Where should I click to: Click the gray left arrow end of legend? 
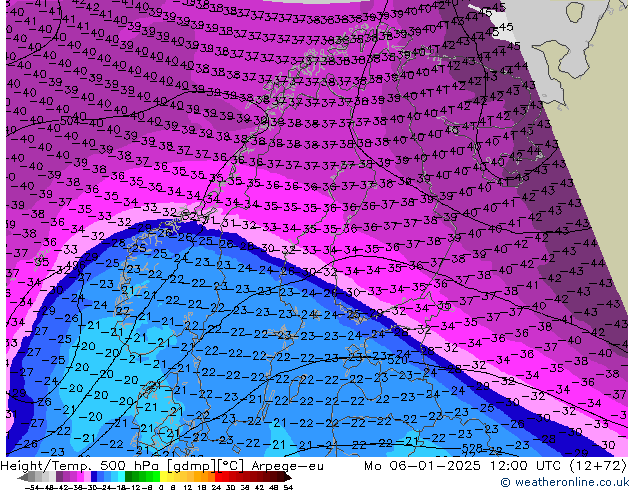(22, 477)
